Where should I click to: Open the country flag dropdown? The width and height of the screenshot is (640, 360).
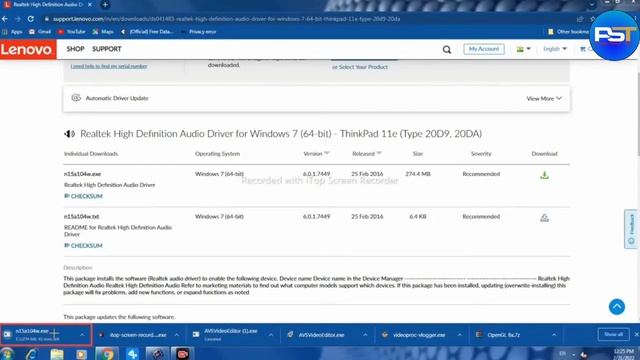pyautogui.click(x=523, y=49)
